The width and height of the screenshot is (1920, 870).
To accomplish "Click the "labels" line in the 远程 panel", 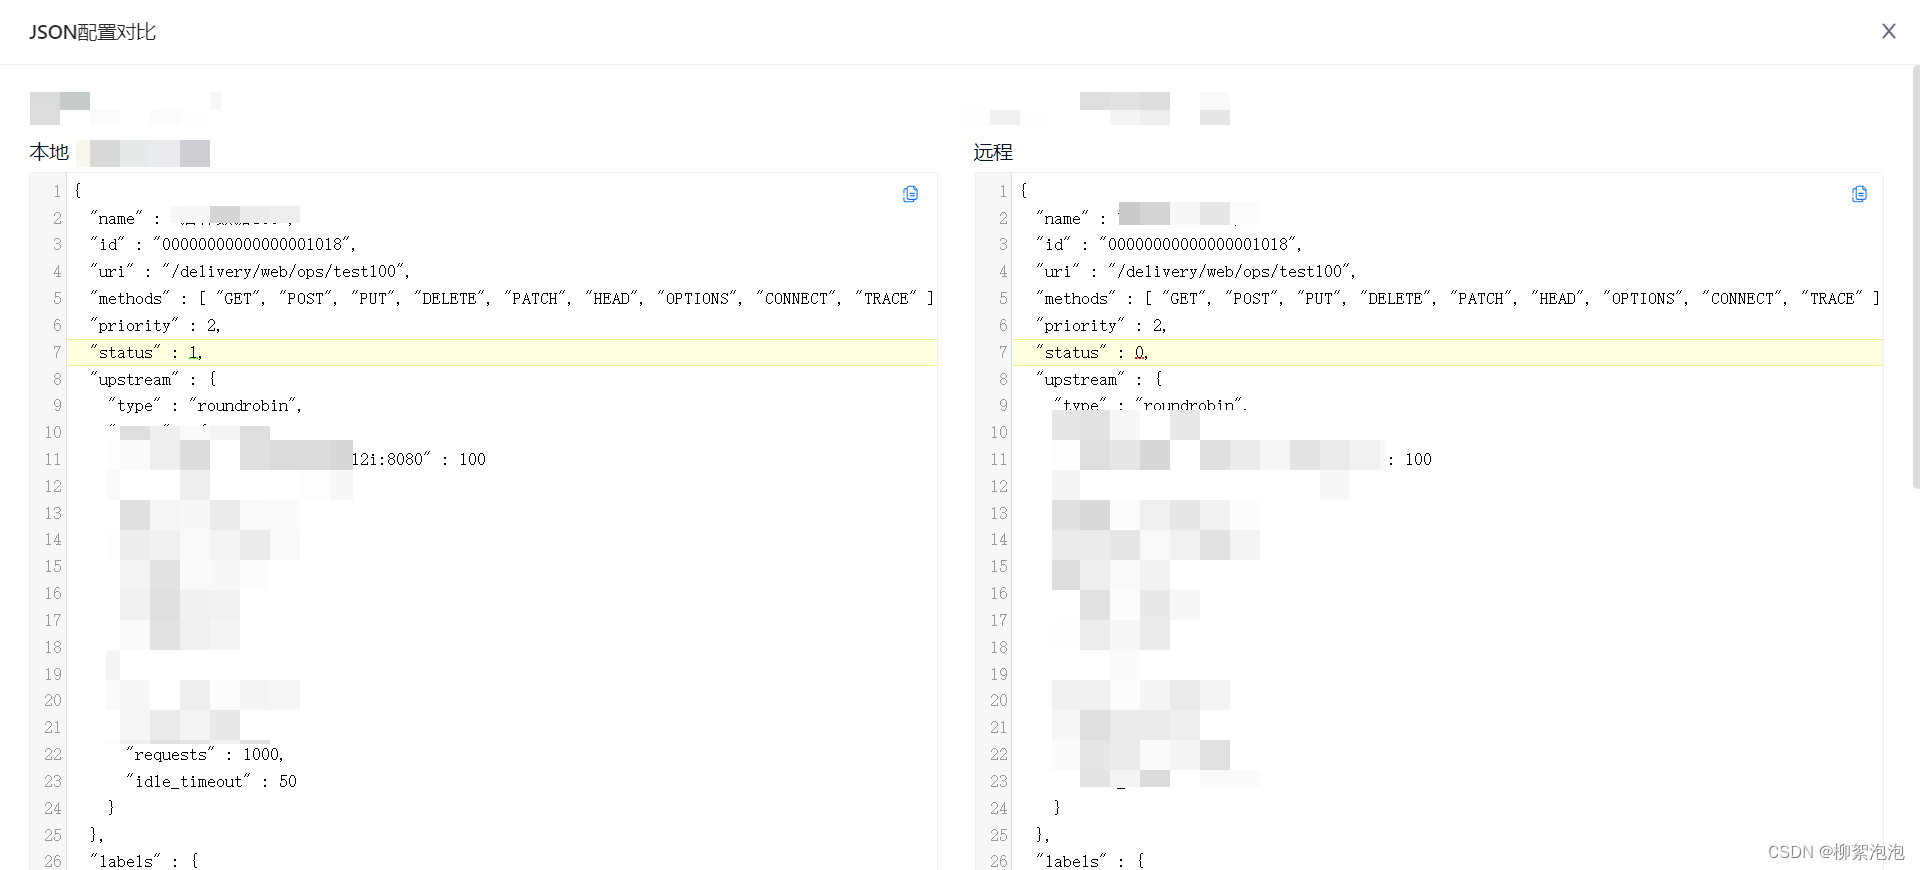I will pos(1090,860).
